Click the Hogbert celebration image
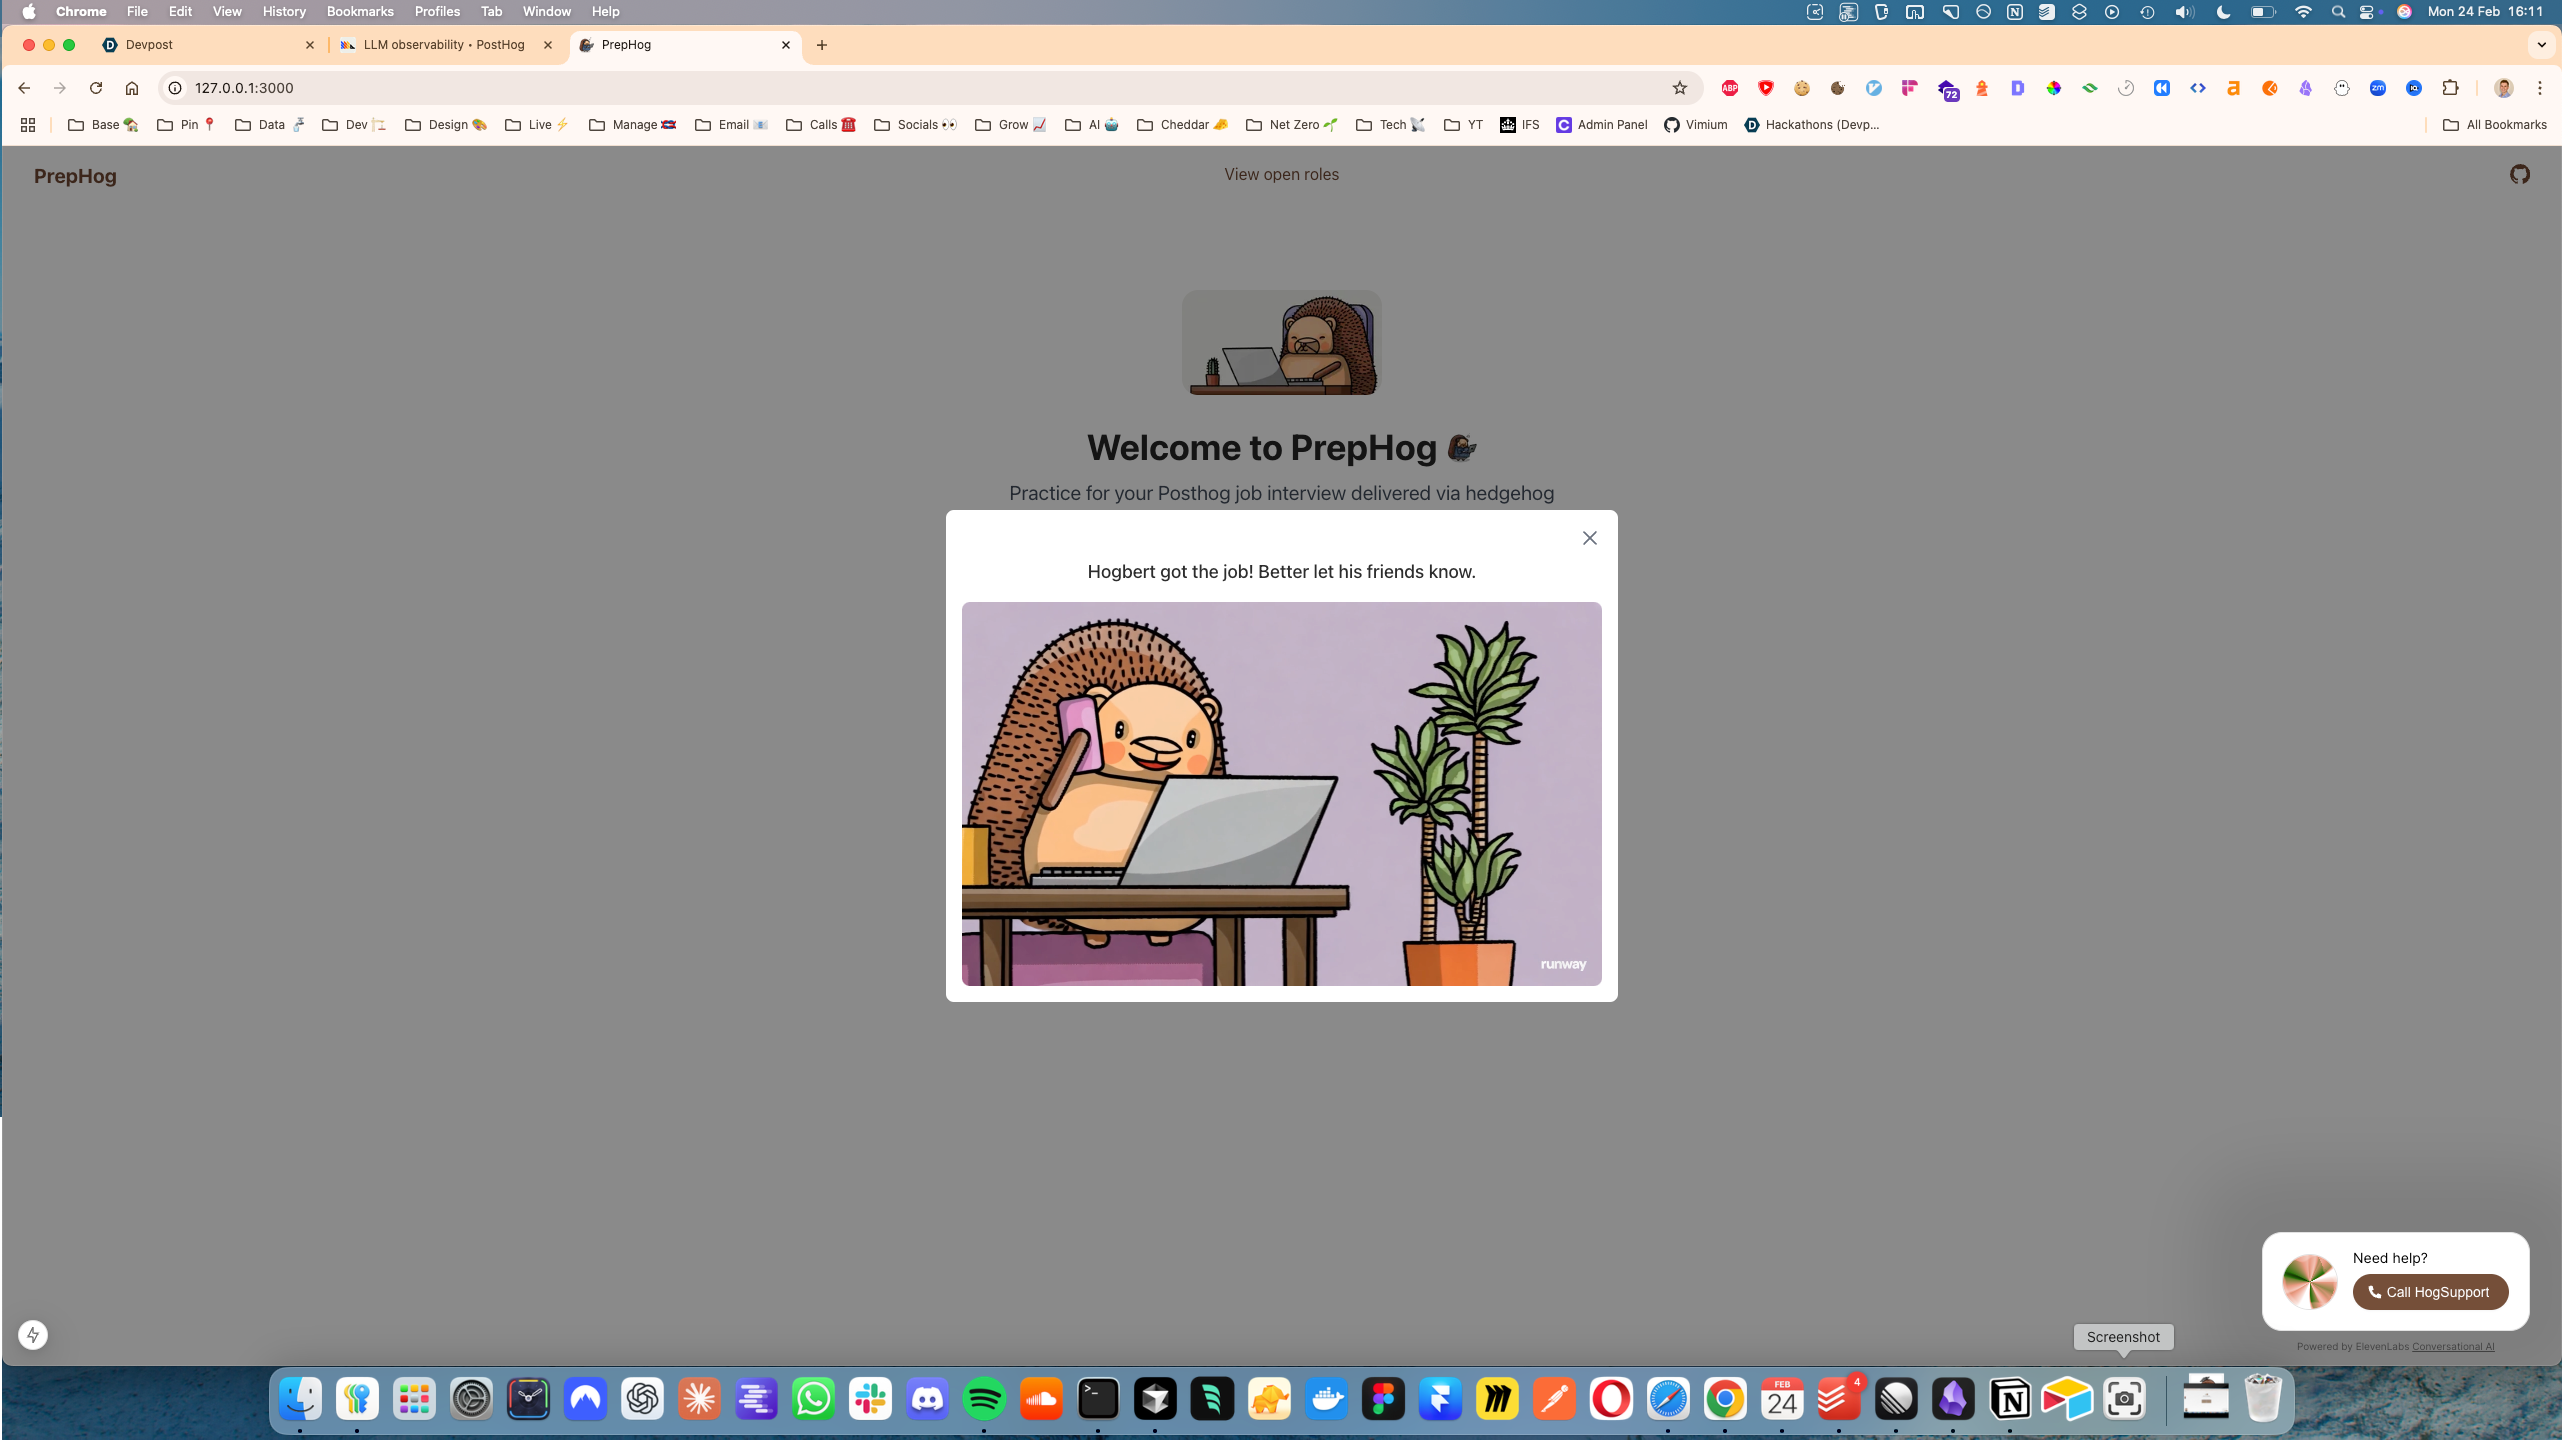Image resolution: width=2562 pixels, height=1440 pixels. tap(1280, 793)
